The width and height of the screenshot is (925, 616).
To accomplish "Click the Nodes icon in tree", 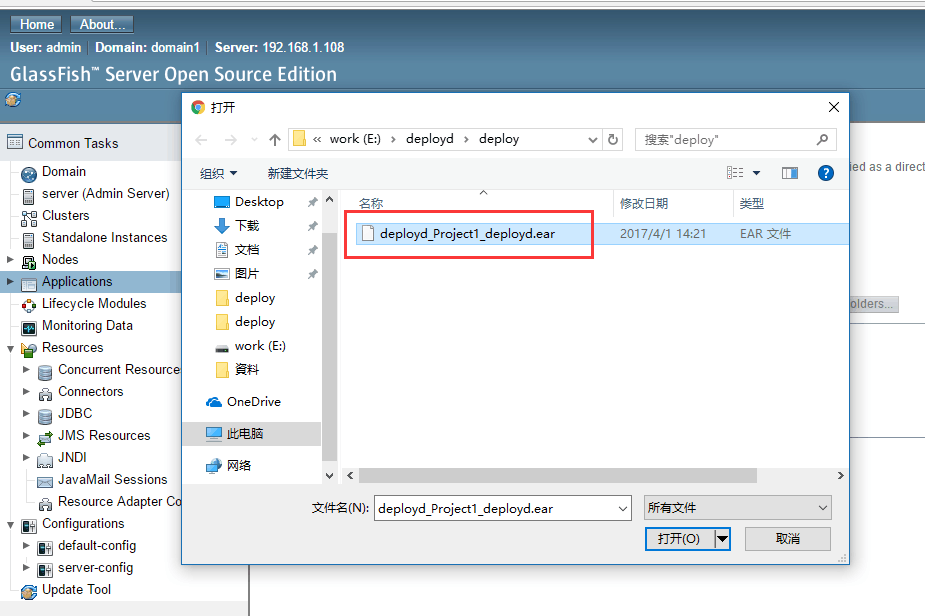I will 28,262.
